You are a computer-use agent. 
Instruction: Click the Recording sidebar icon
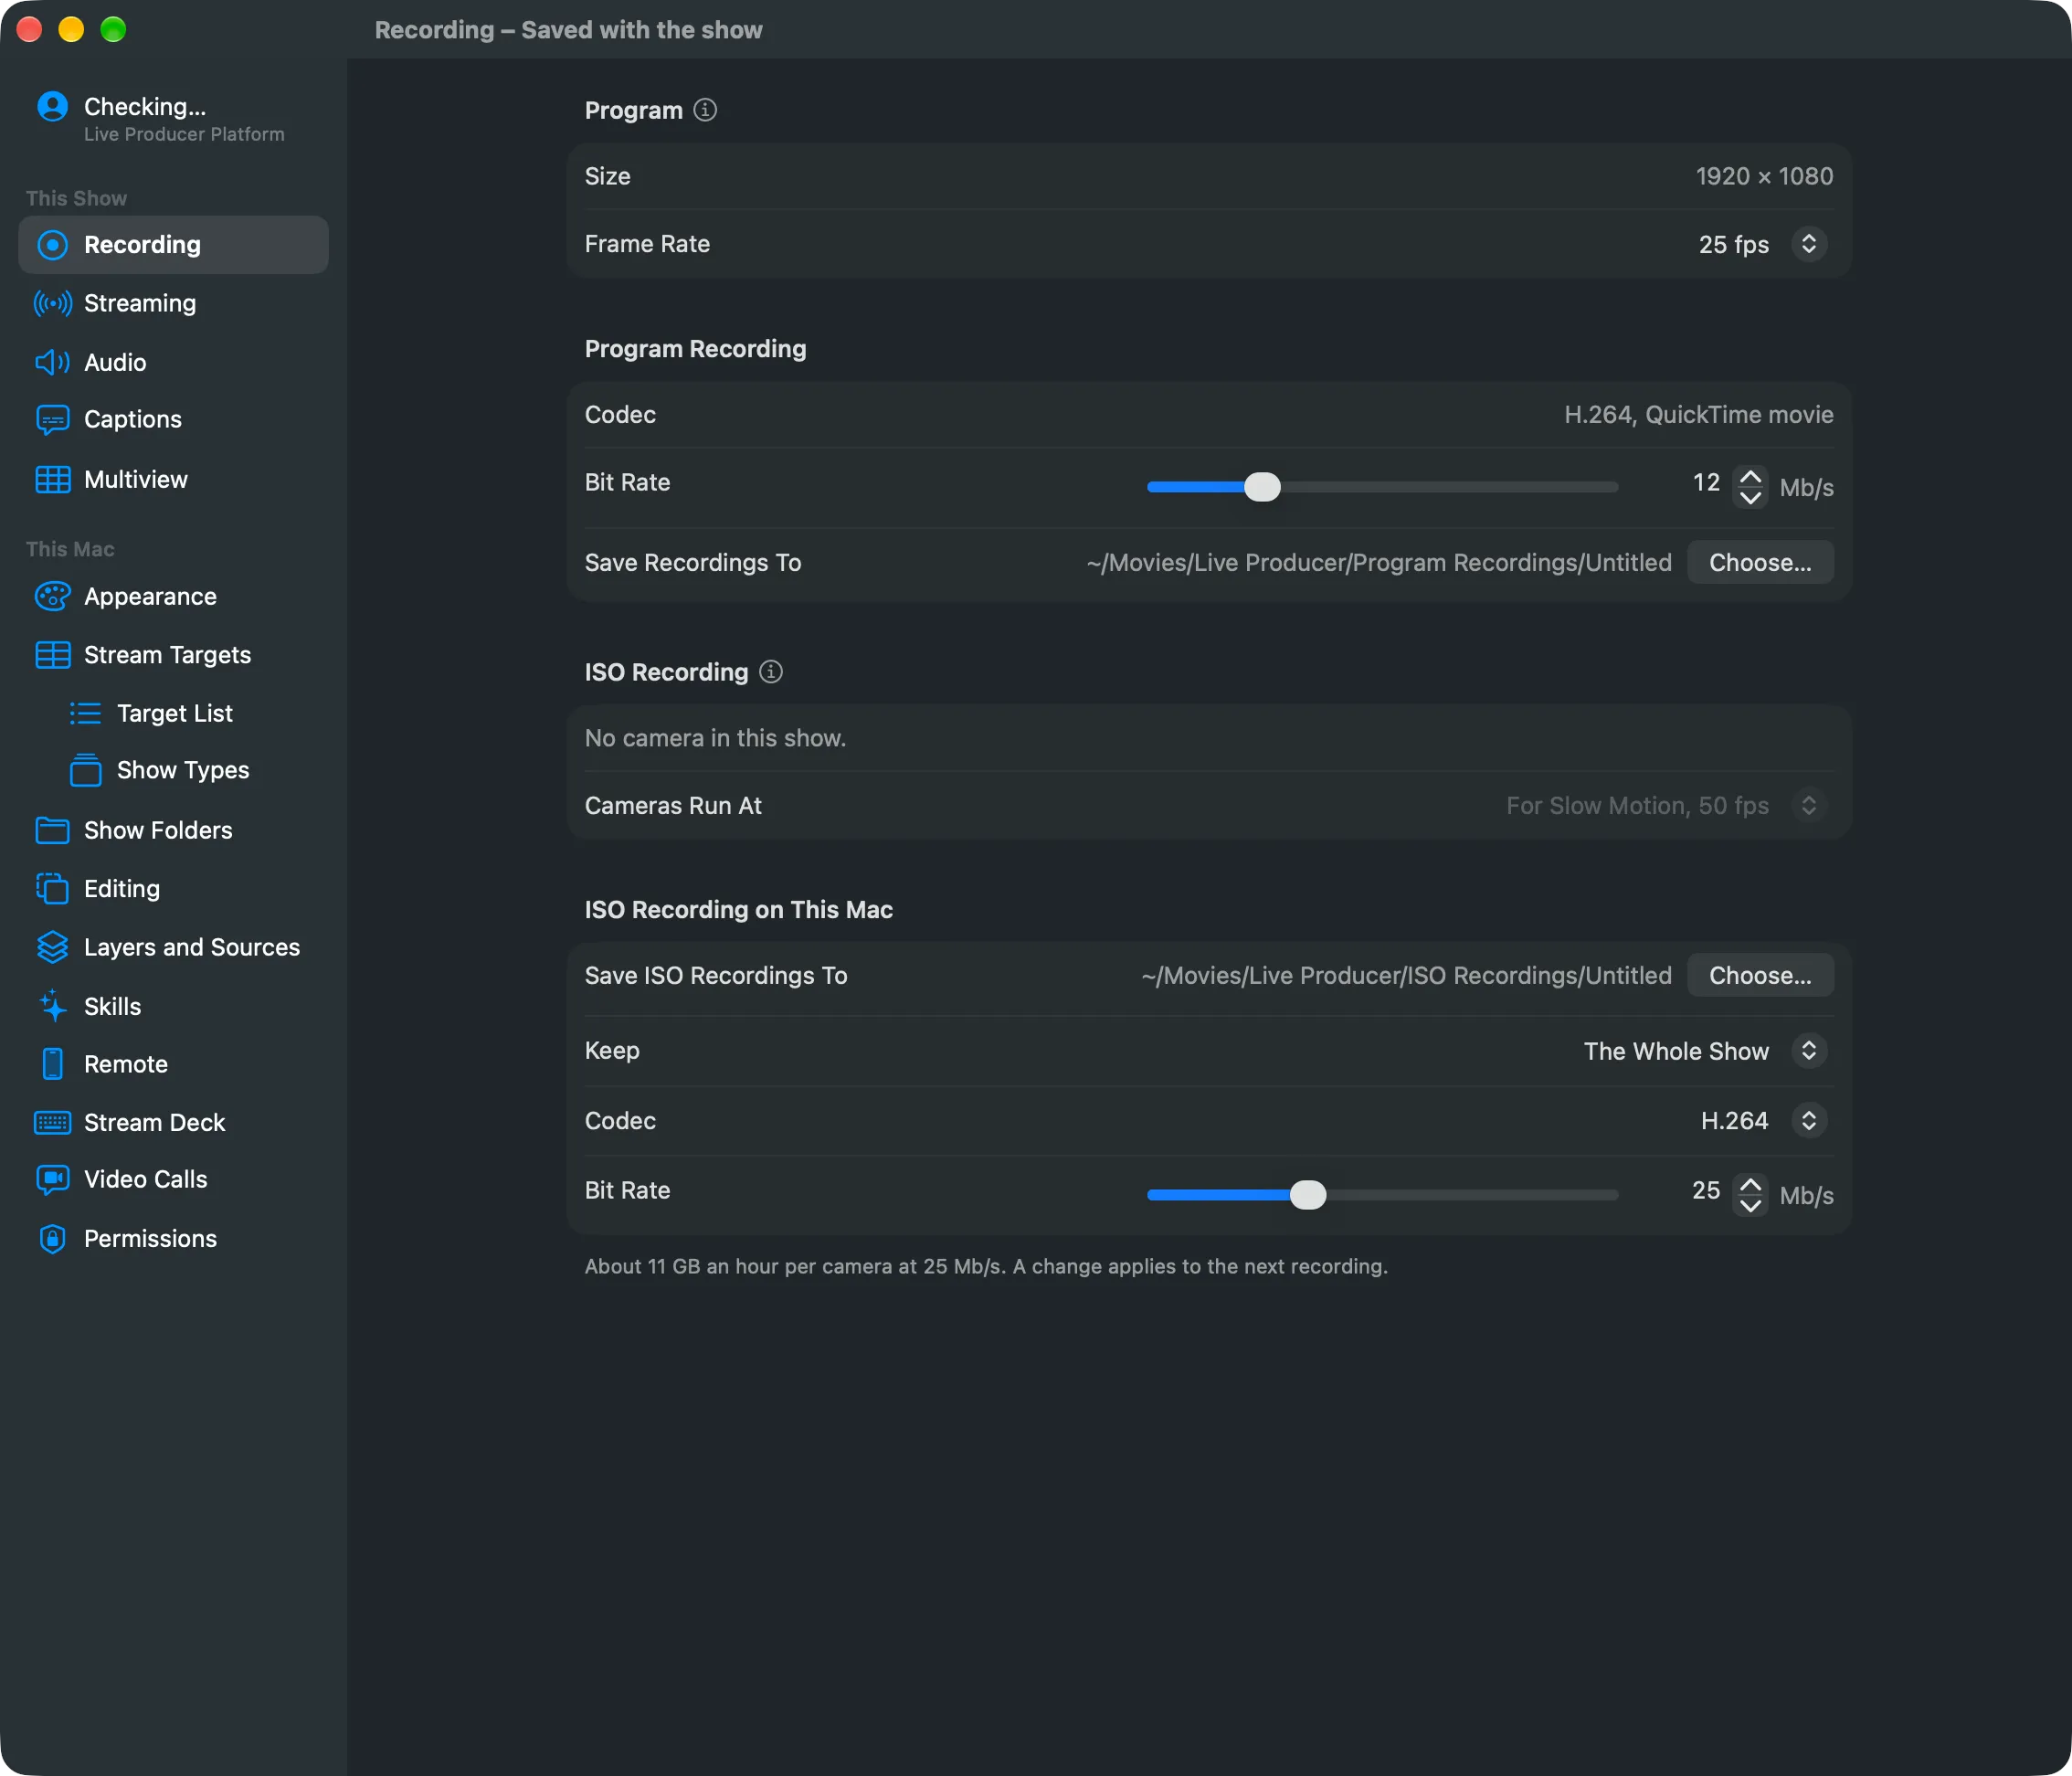click(52, 245)
